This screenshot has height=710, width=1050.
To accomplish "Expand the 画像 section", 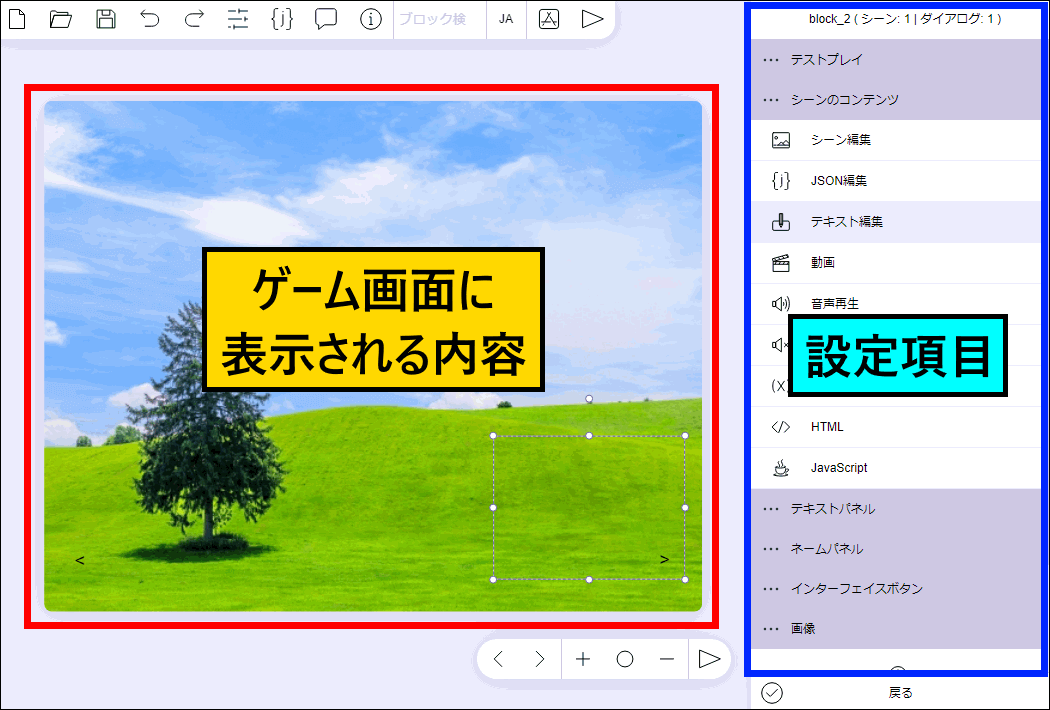I will pyautogui.click(x=803, y=629).
